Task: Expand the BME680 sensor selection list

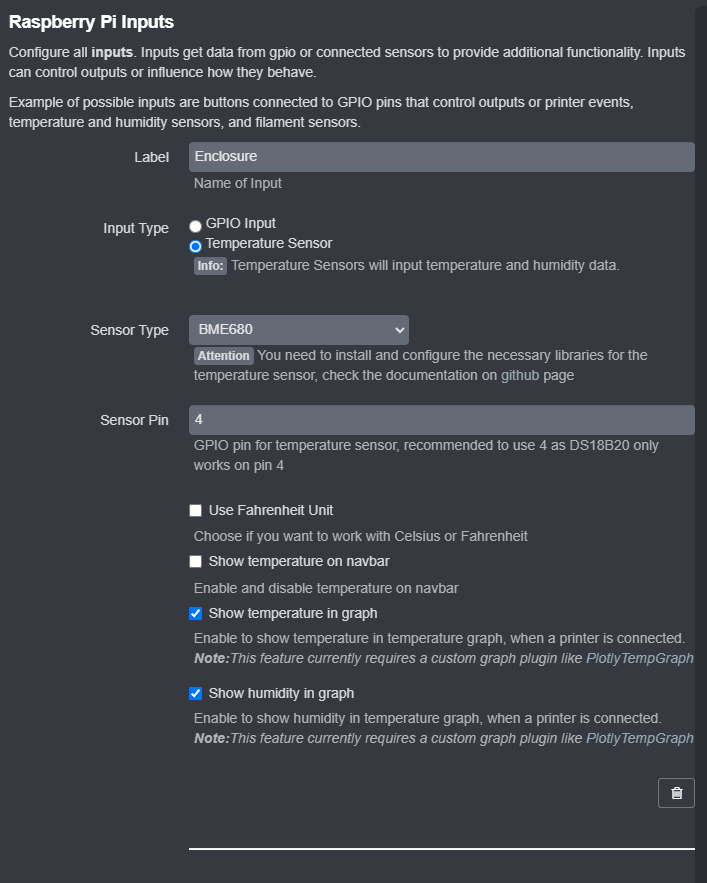Action: (x=298, y=330)
